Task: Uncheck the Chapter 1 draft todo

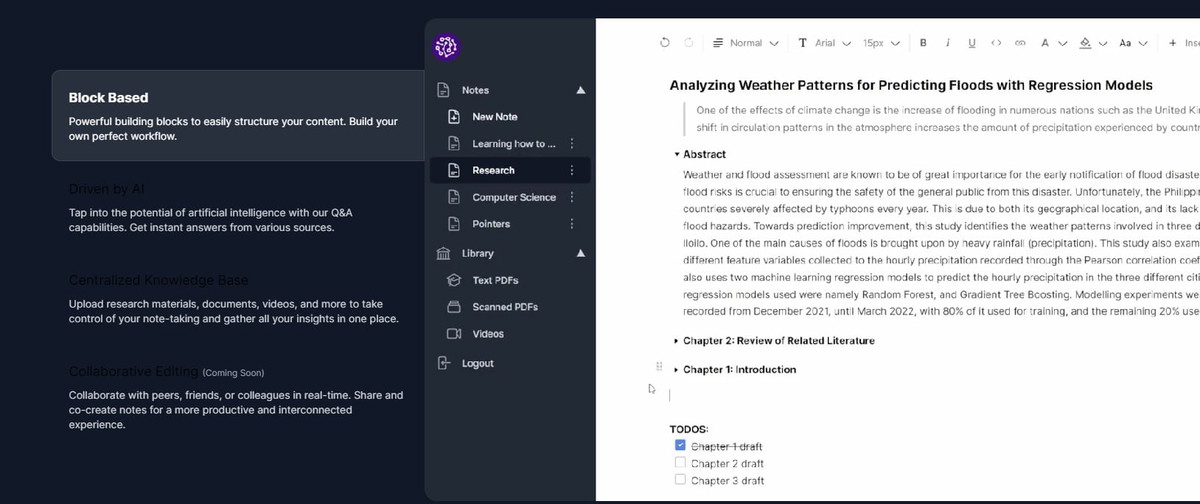Action: tap(681, 446)
